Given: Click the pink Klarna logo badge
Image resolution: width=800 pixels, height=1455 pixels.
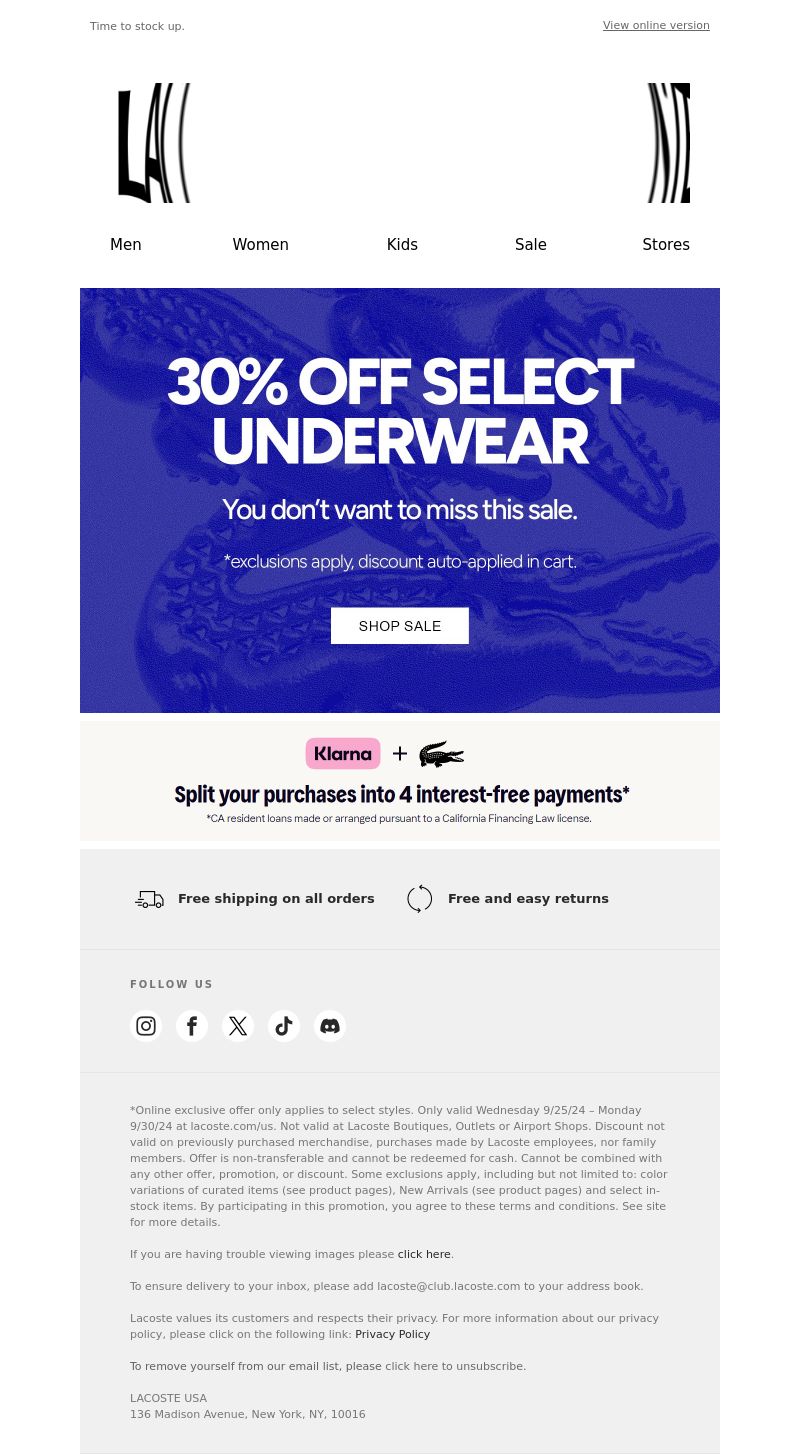Looking at the screenshot, I should [x=343, y=753].
